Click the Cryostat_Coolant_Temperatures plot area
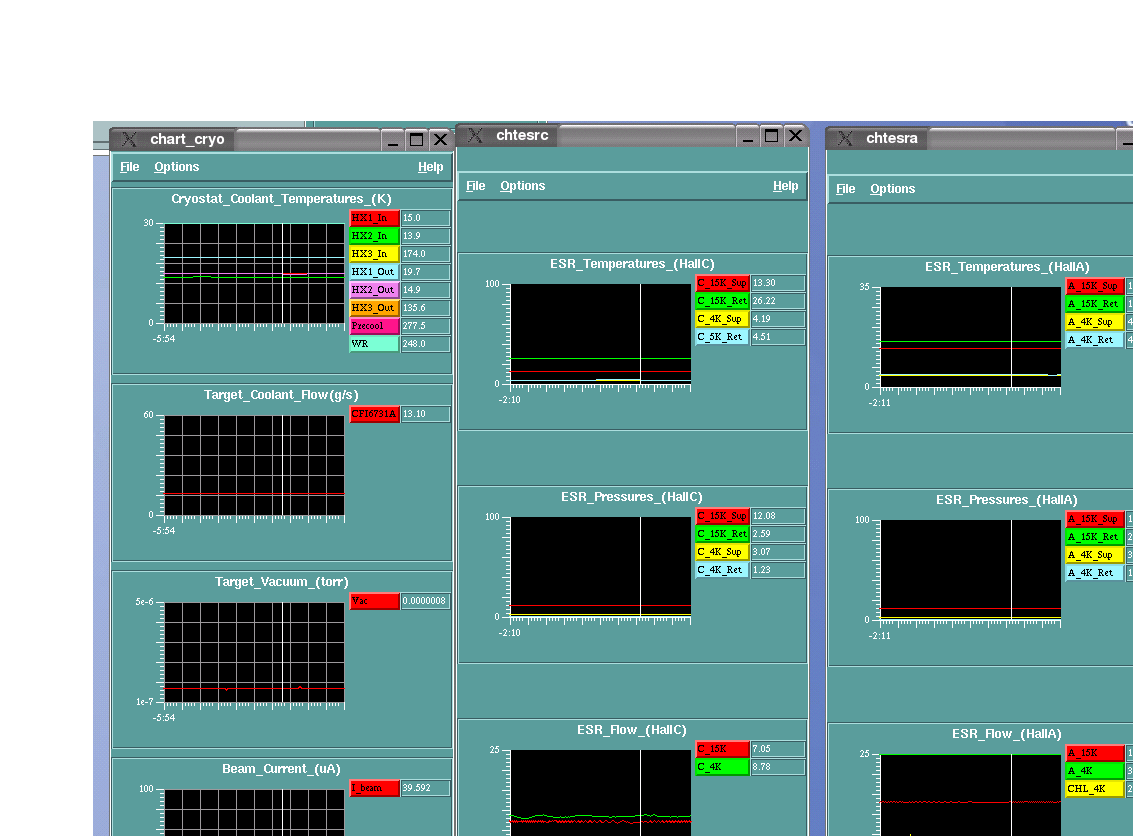 [254, 273]
